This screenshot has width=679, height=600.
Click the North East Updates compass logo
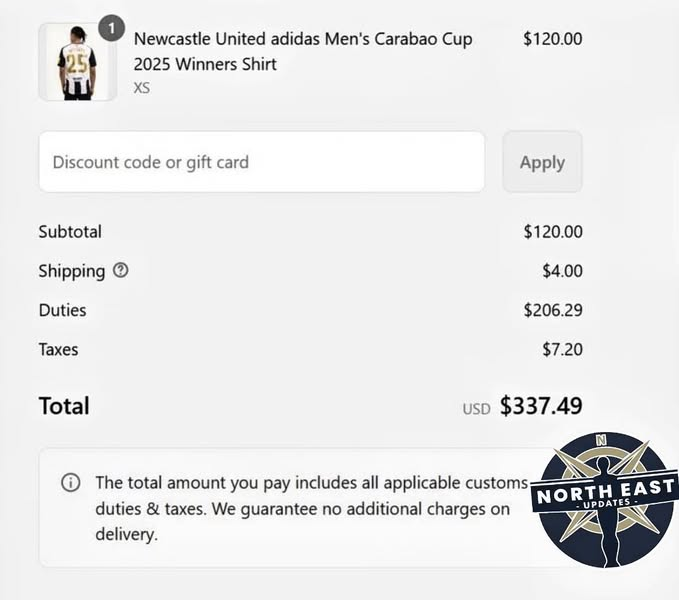605,500
